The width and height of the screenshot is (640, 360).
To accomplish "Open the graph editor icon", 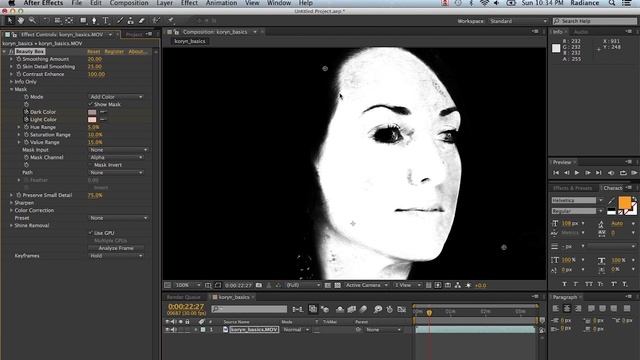I will 402,309.
